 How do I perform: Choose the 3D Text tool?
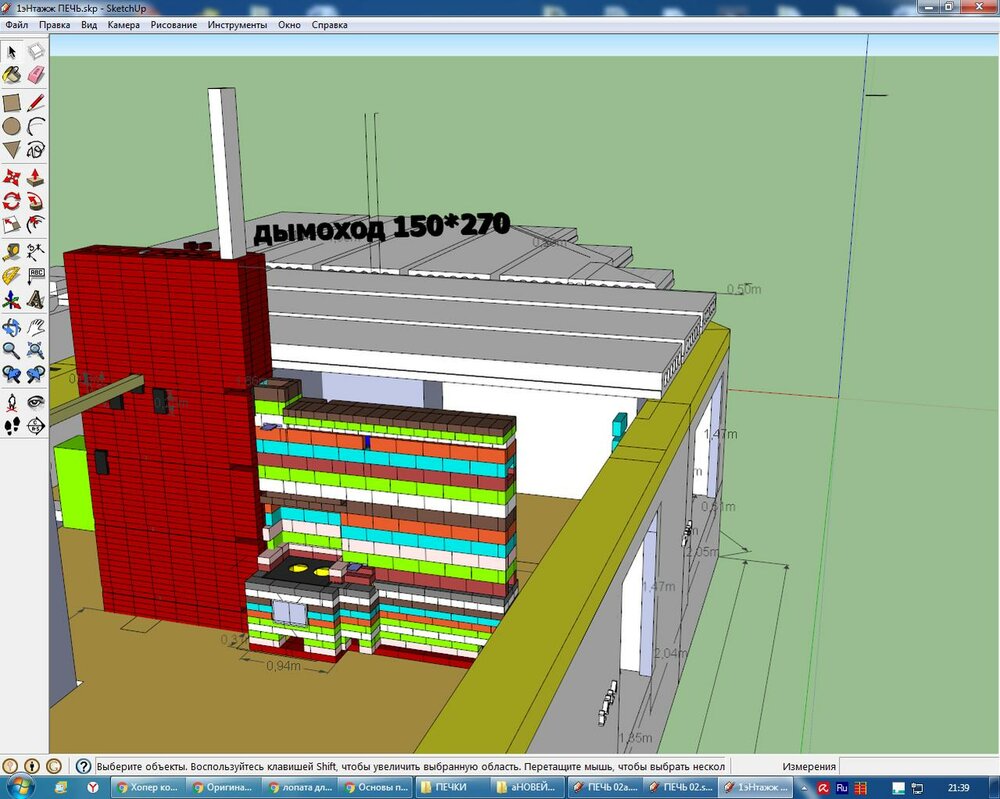pyautogui.click(x=36, y=299)
